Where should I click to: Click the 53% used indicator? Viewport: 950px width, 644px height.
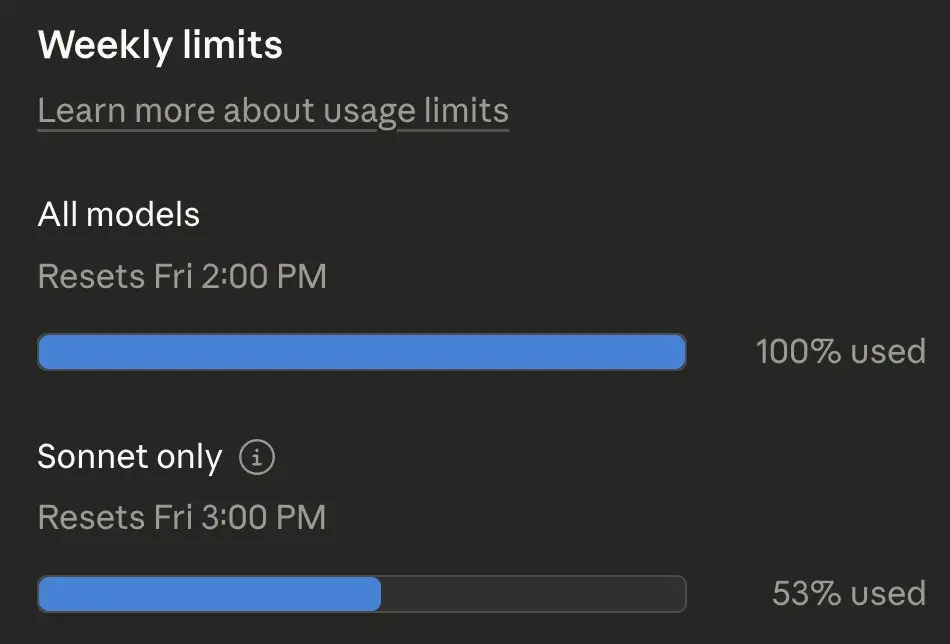point(848,594)
